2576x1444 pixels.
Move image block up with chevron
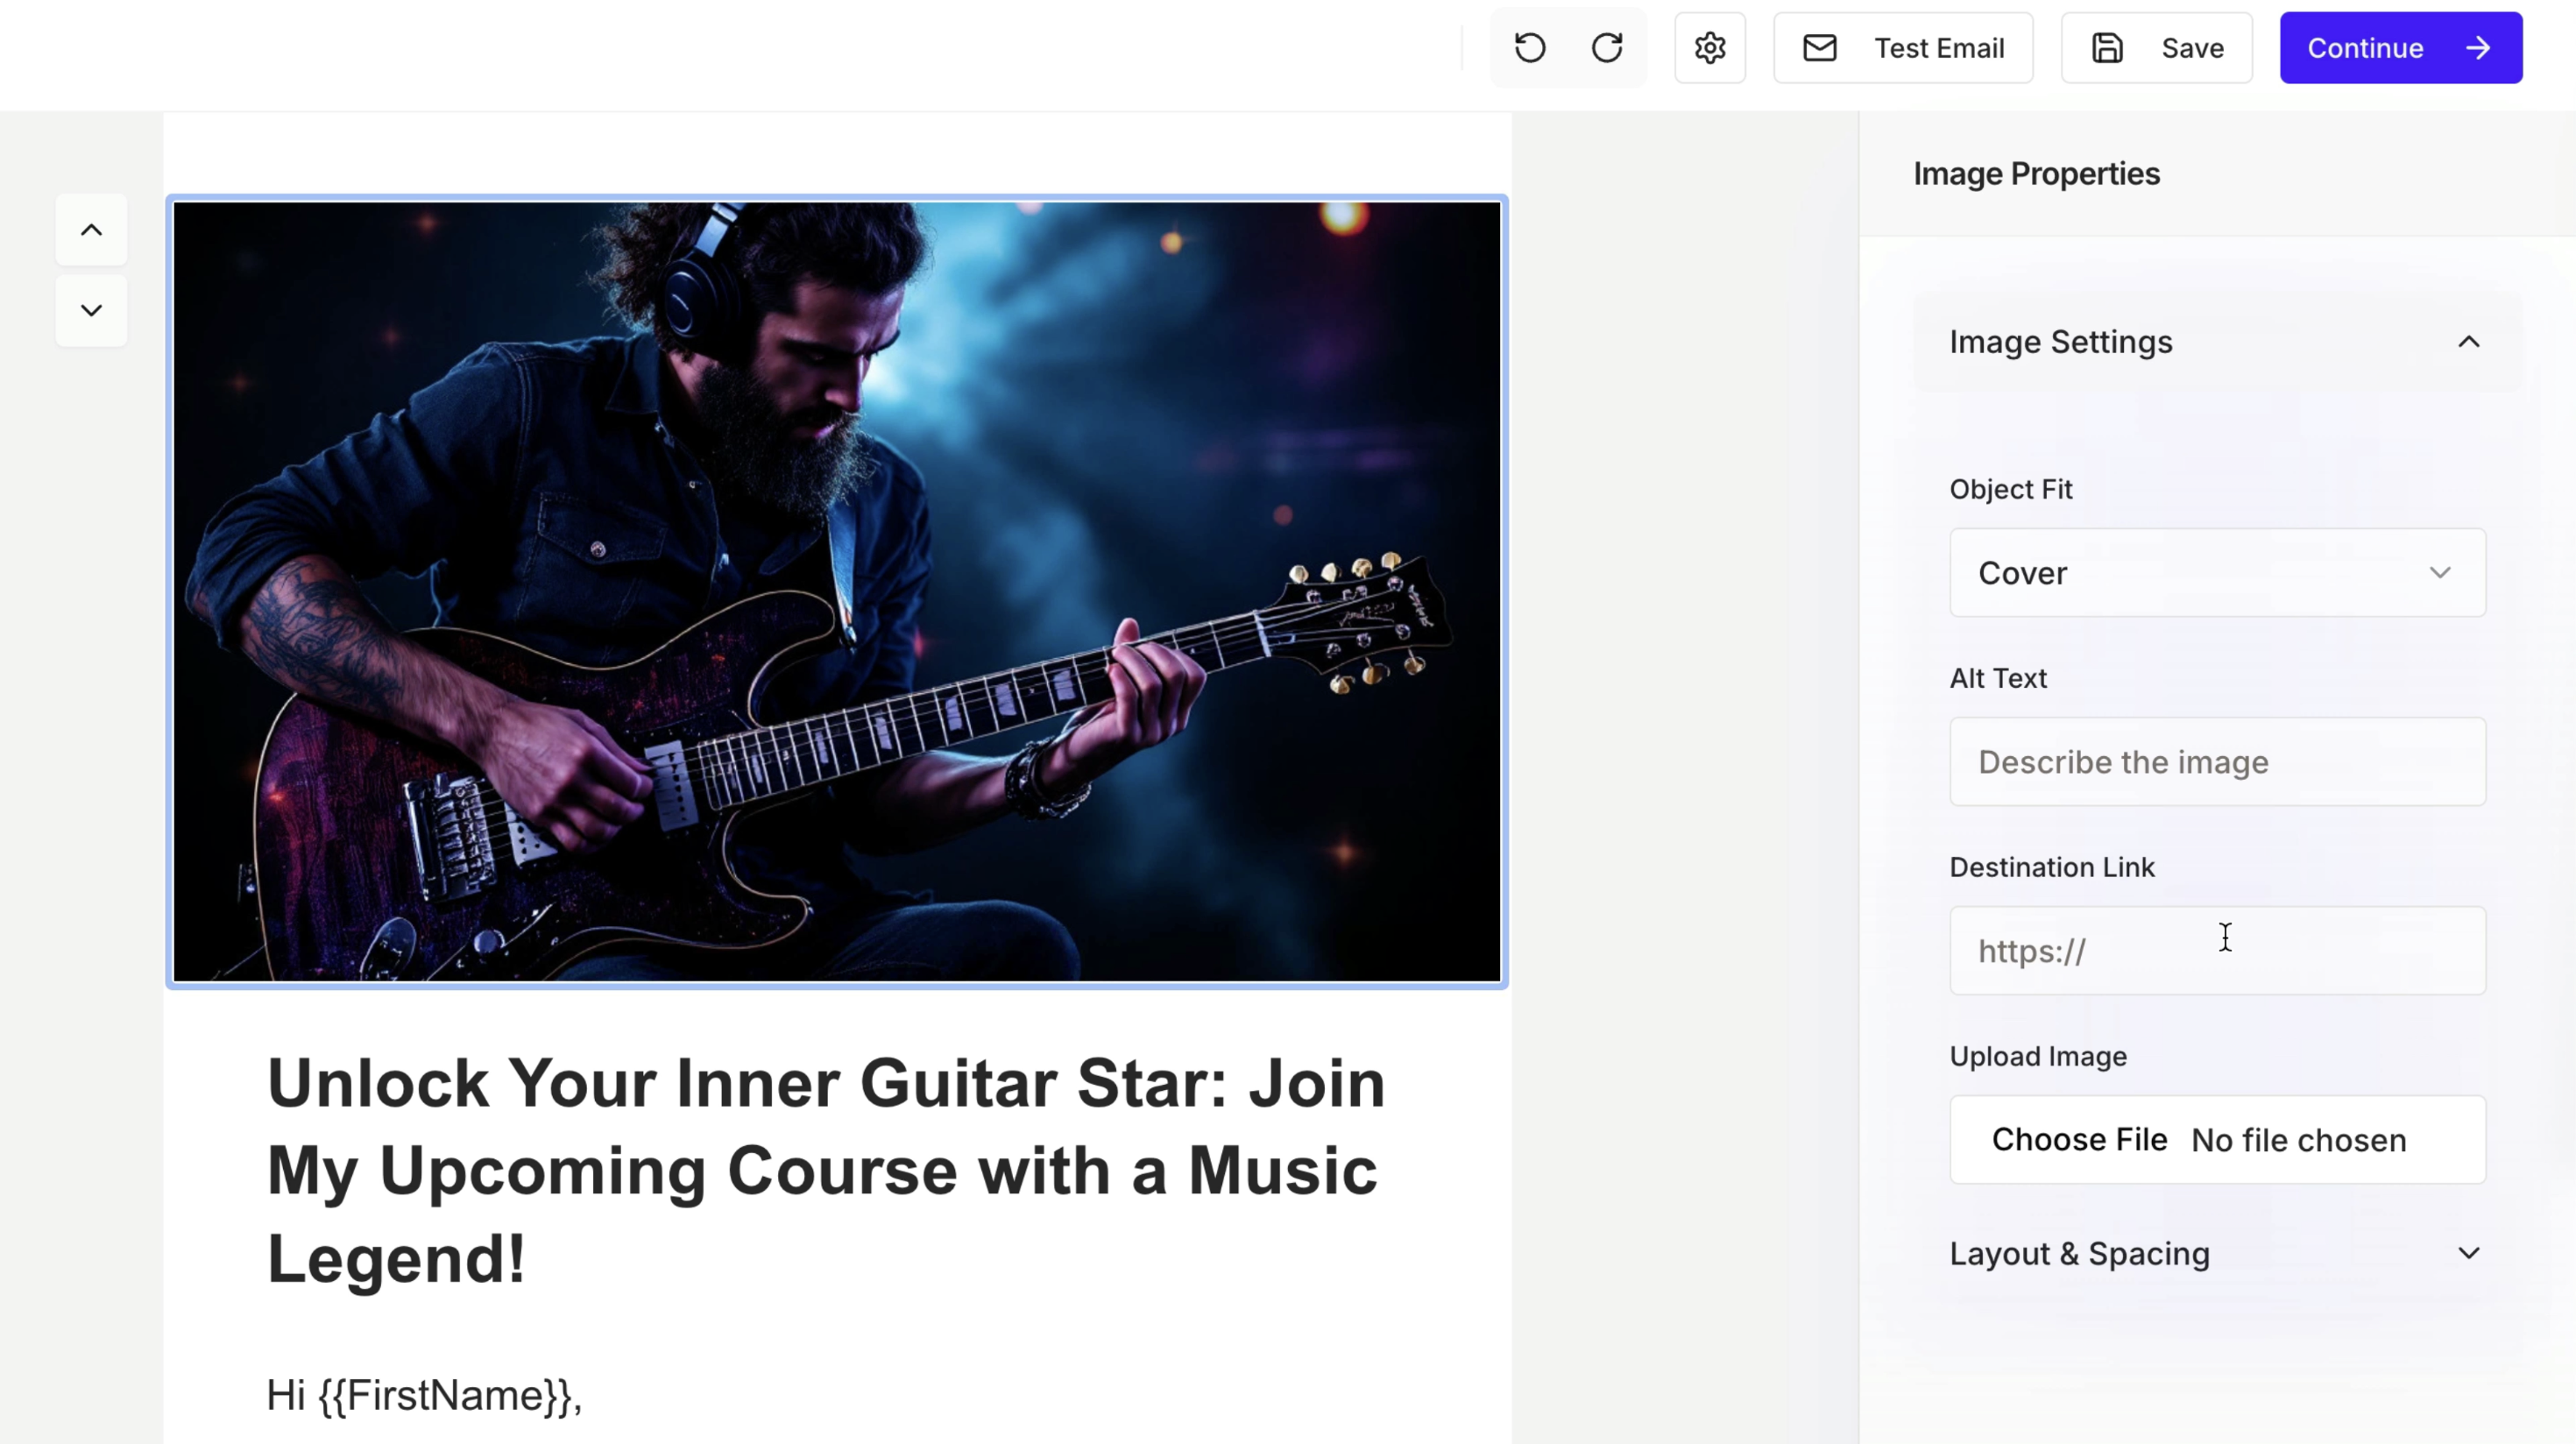coord(91,230)
